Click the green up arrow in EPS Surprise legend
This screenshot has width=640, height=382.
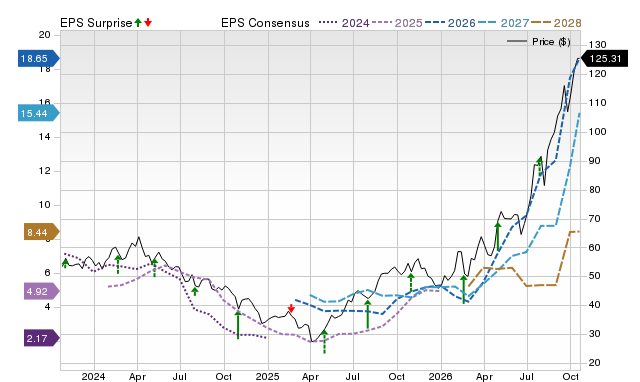(138, 22)
